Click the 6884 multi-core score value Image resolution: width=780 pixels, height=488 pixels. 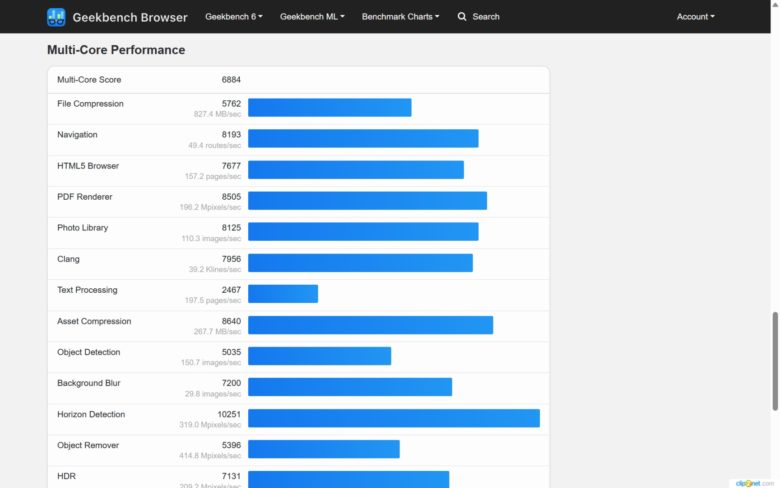click(231, 80)
